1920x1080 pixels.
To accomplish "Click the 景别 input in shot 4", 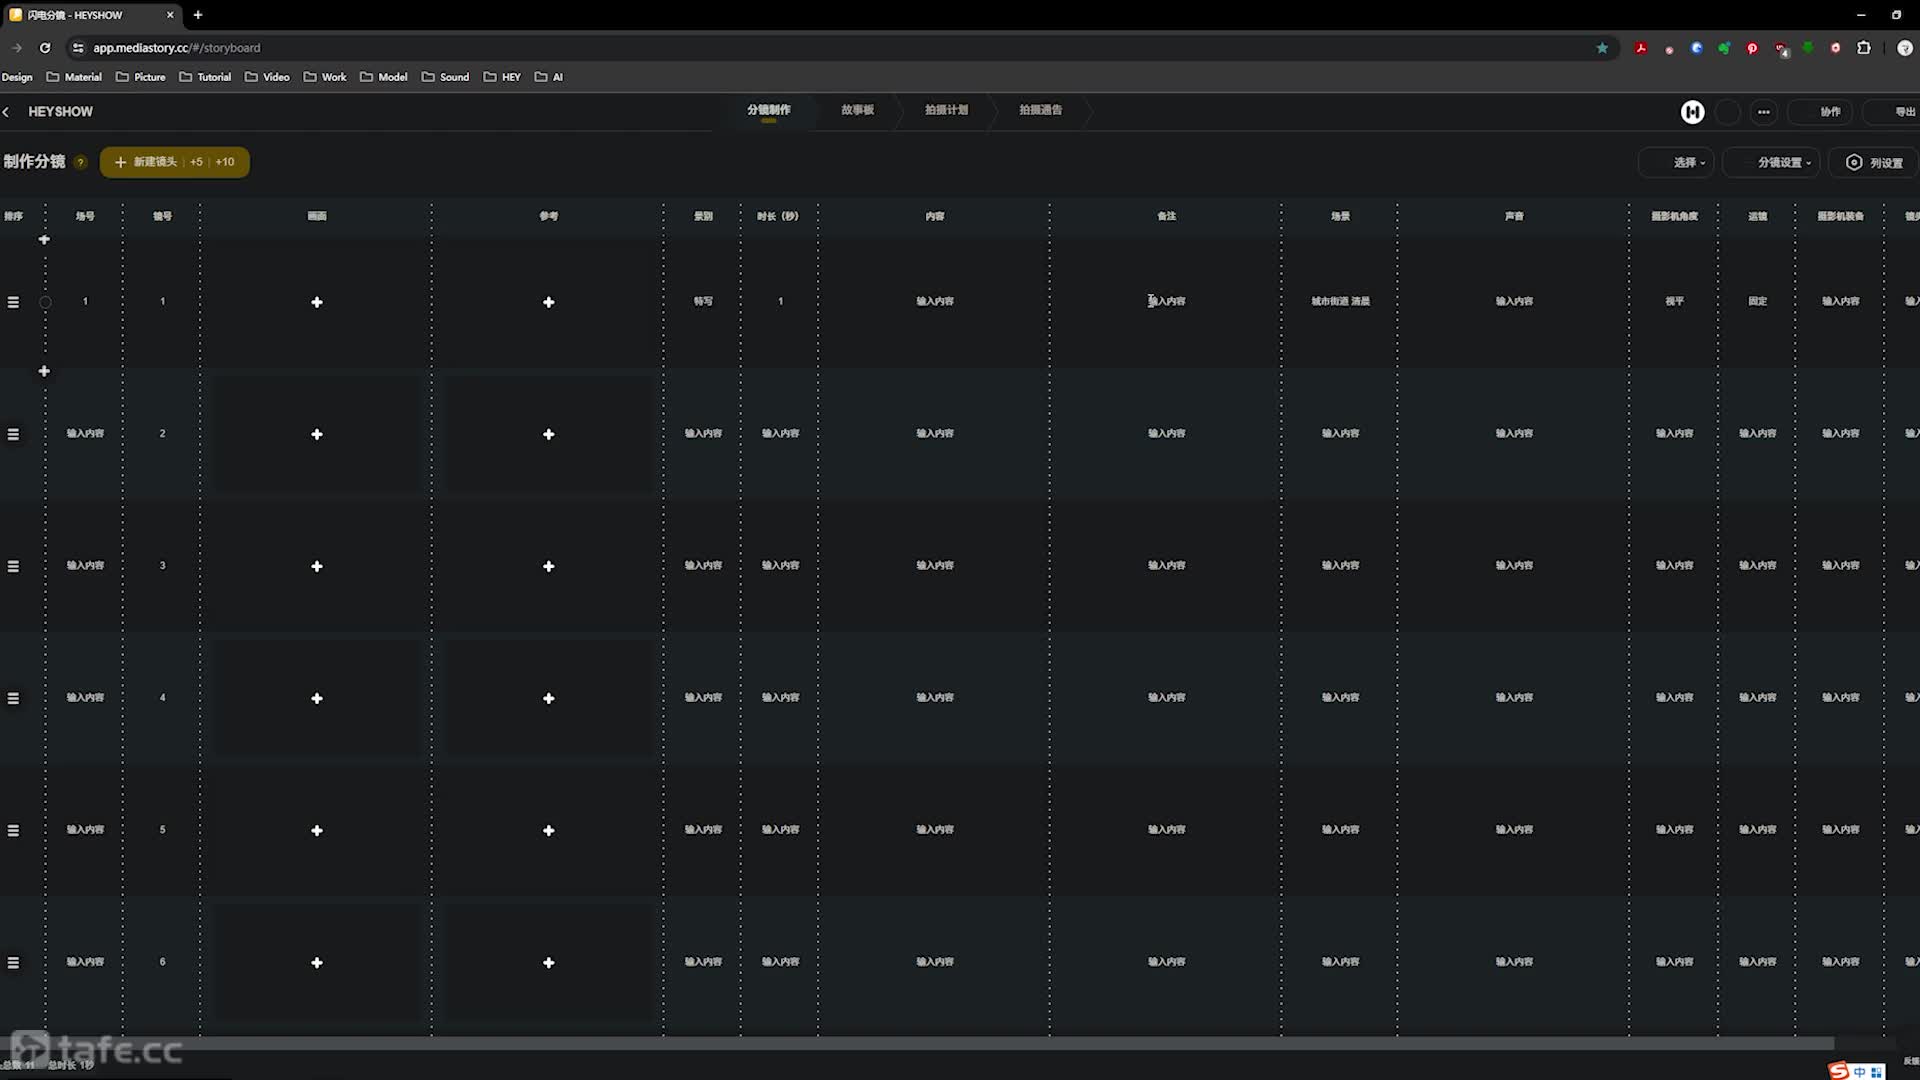I will pos(703,697).
